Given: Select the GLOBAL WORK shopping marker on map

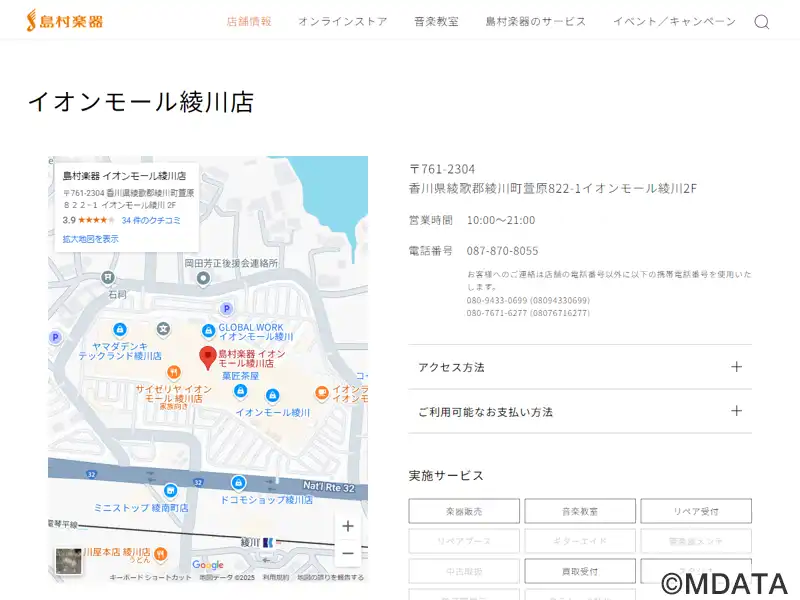Looking at the screenshot, I should pos(208,331).
